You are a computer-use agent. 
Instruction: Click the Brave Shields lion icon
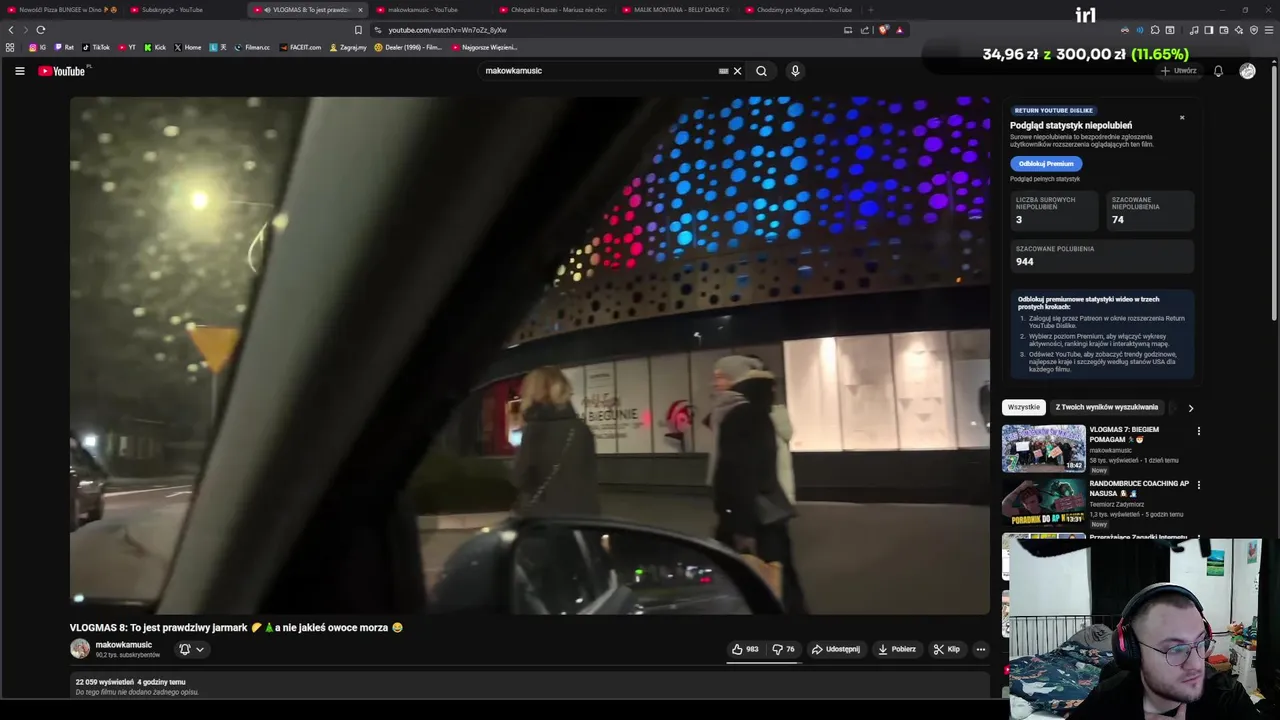click(x=883, y=30)
